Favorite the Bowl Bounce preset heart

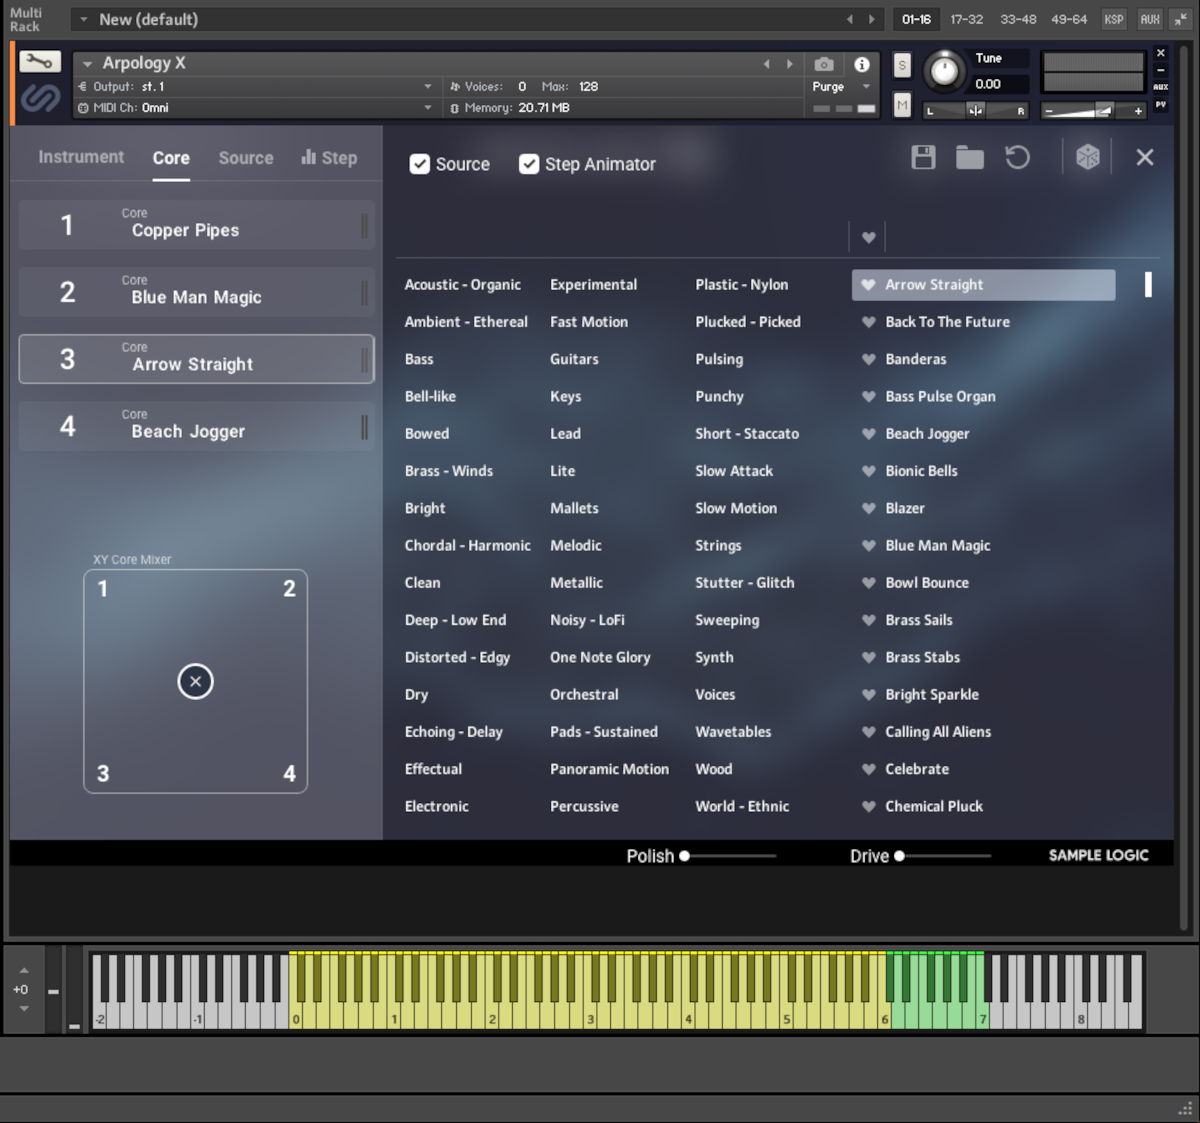868,583
